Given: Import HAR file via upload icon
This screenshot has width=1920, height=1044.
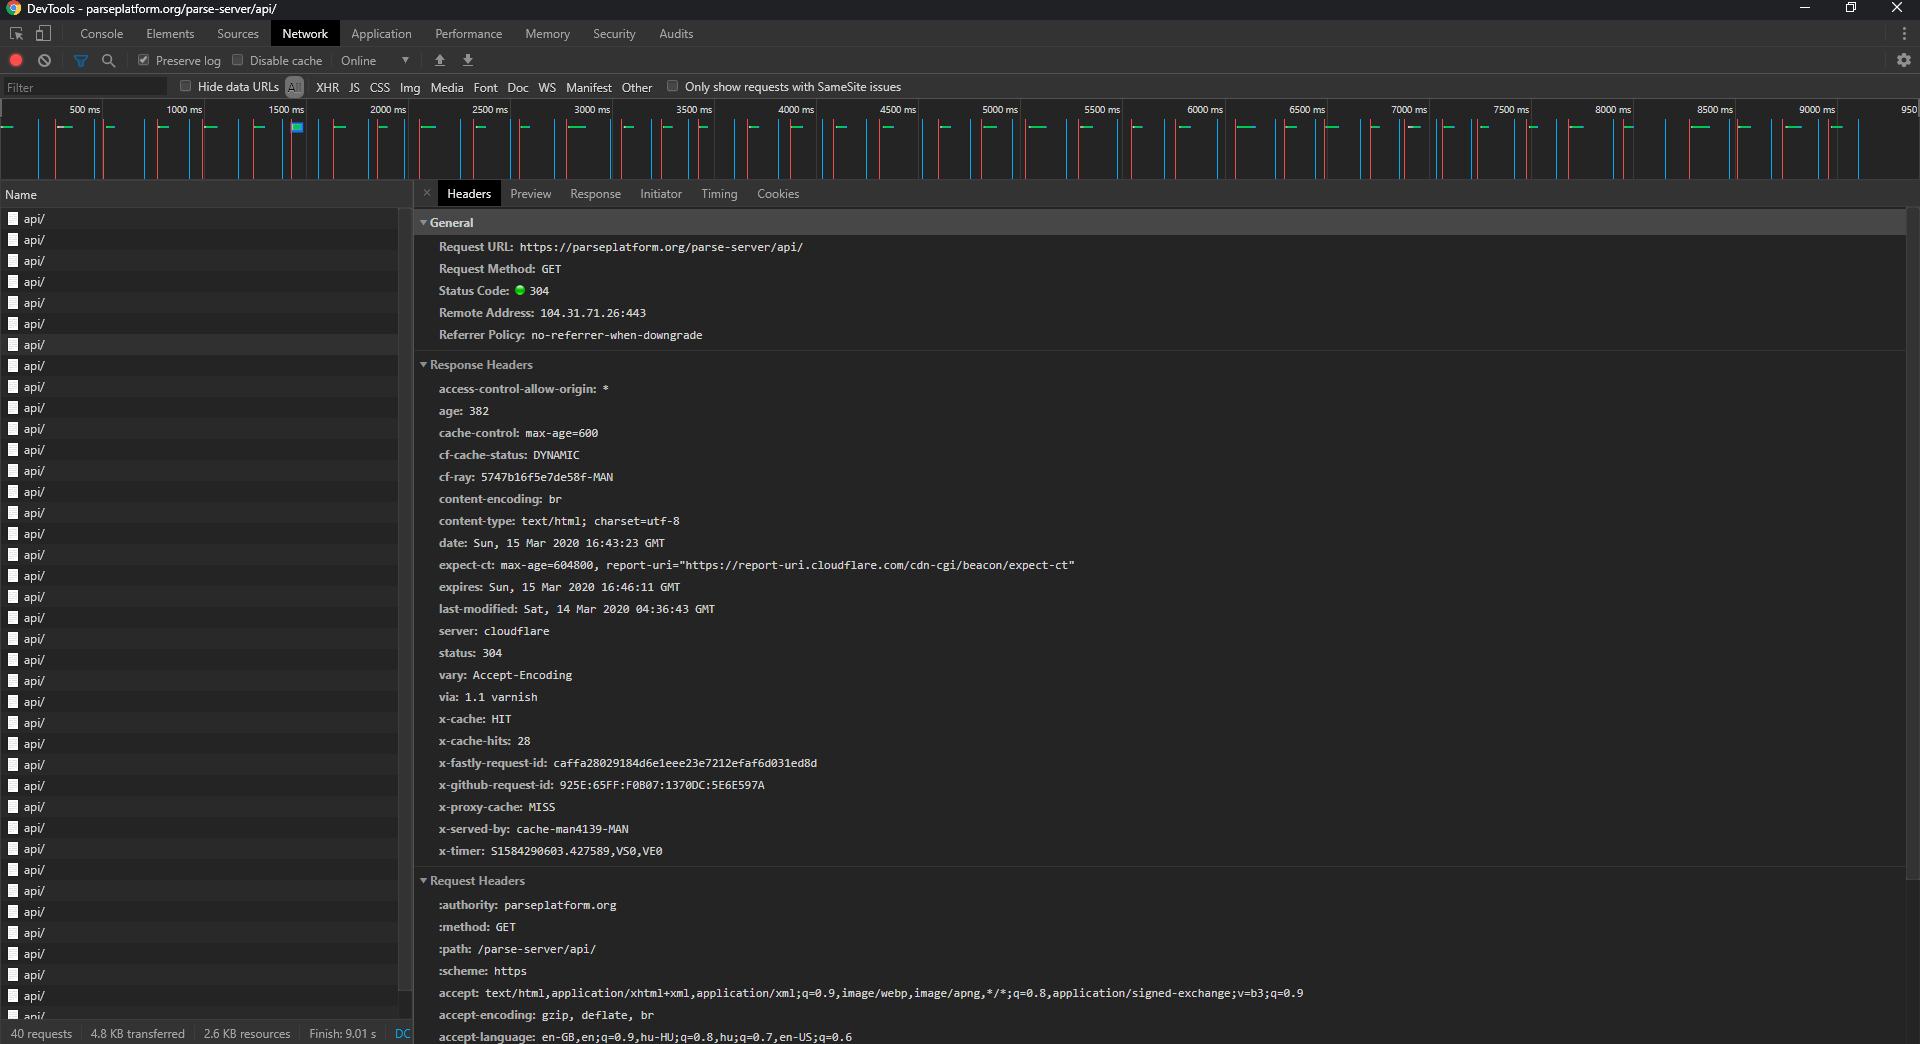Looking at the screenshot, I should pyautogui.click(x=439, y=60).
